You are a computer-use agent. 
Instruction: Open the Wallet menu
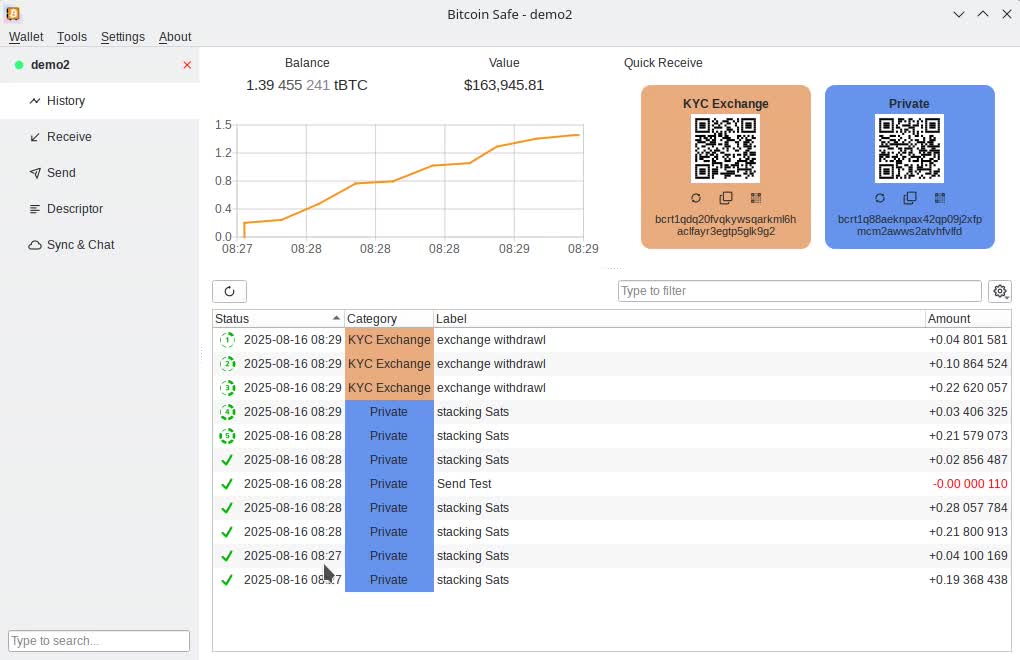click(x=26, y=37)
